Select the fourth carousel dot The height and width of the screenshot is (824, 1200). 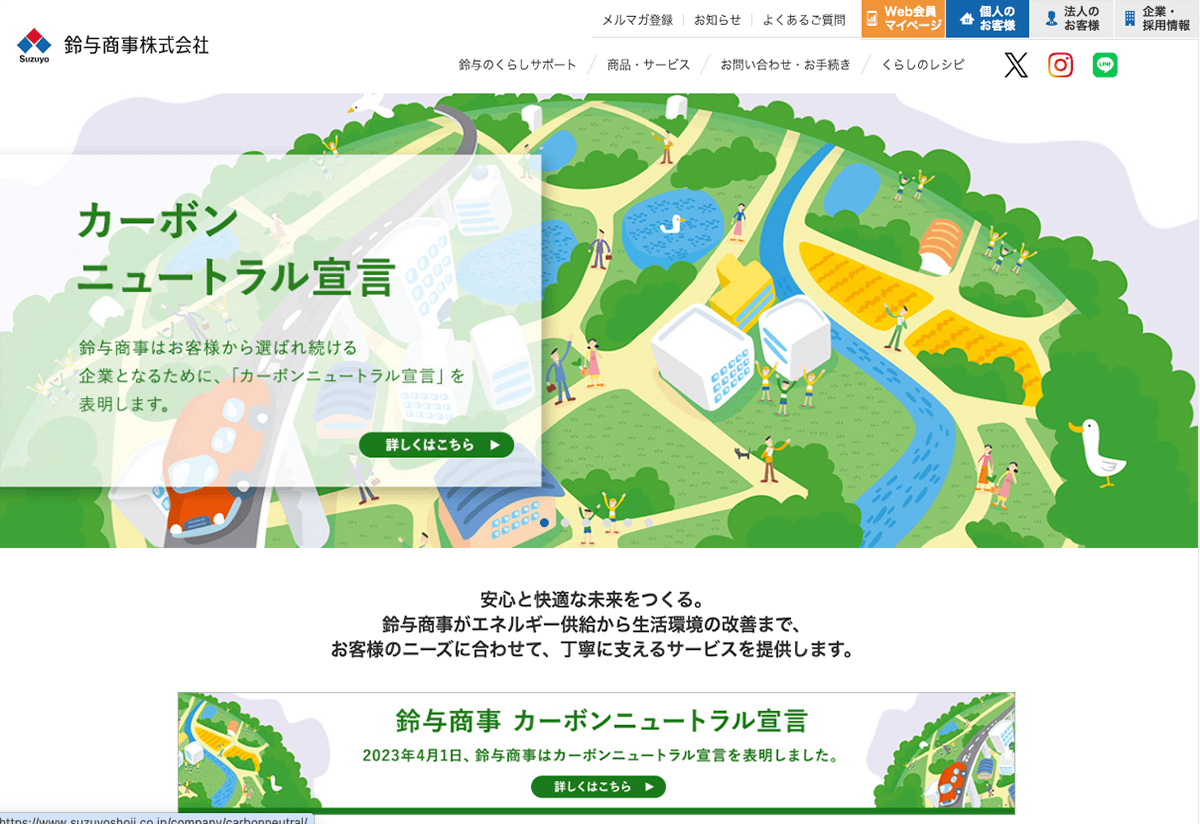pos(607,522)
